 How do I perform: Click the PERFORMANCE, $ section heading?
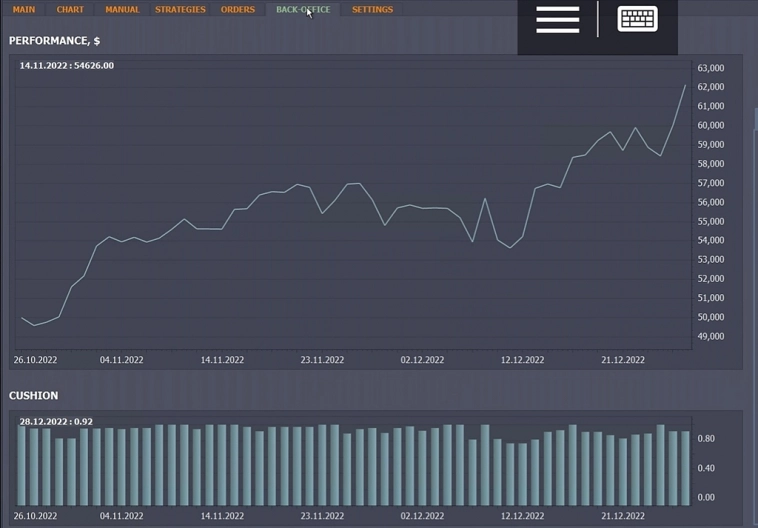pos(54,41)
